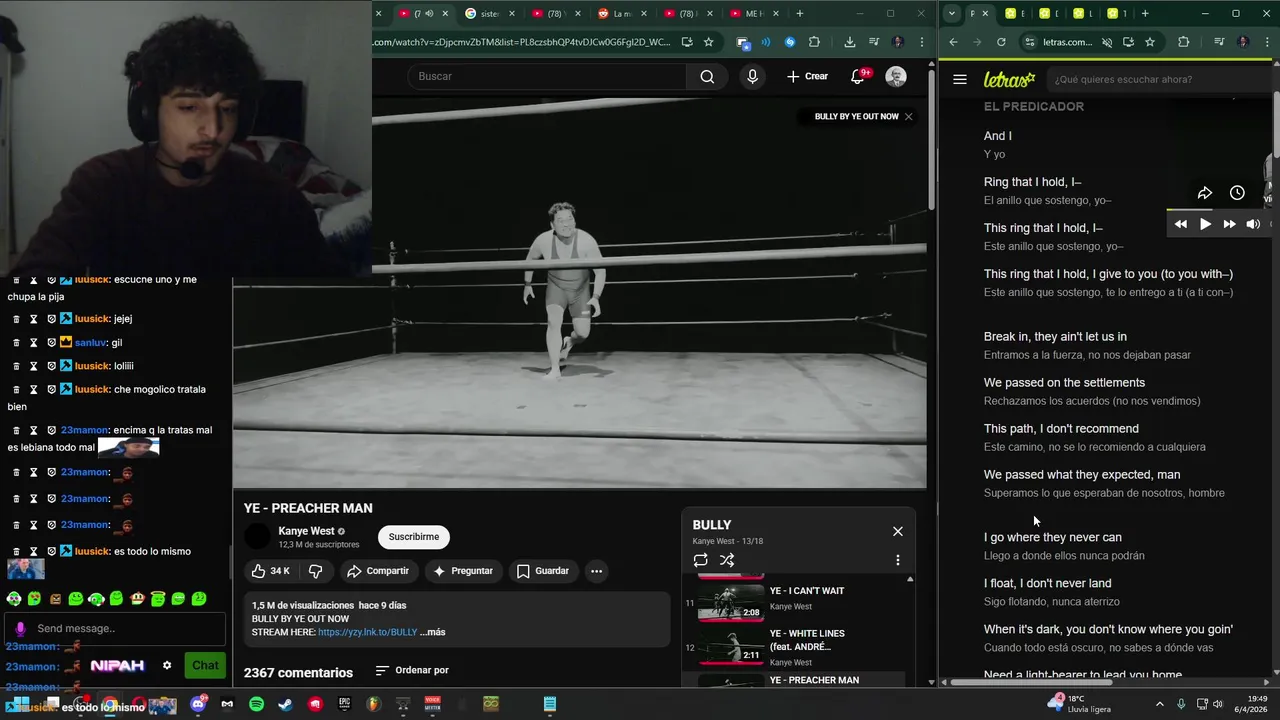Focus the YouTube Buscar search field
Screen dimensions: 1280x720
click(x=547, y=76)
